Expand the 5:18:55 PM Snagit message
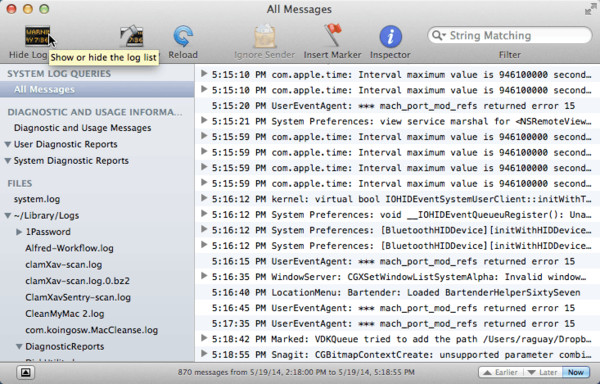 (x=204, y=354)
